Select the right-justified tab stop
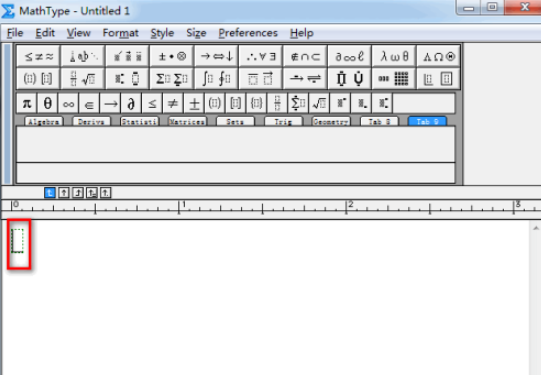The image size is (541, 375). (x=78, y=193)
